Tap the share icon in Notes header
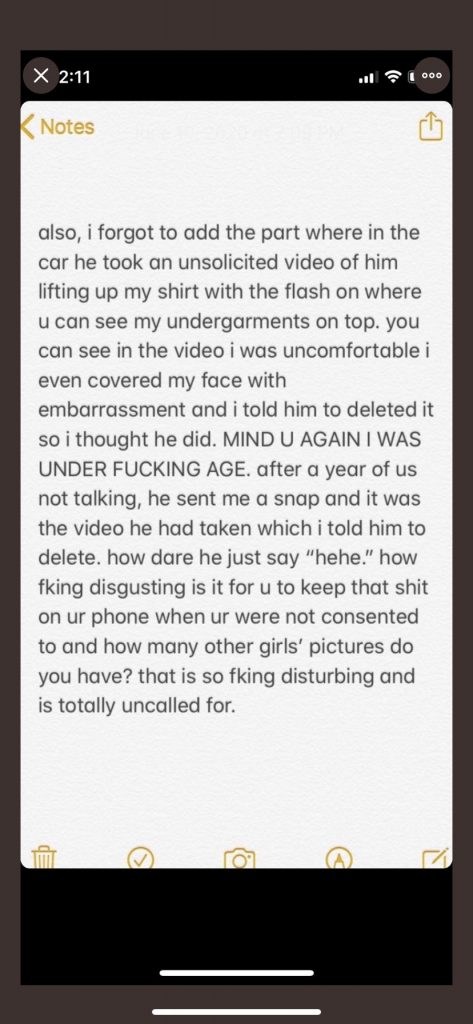The image size is (473, 1024). pyautogui.click(x=430, y=127)
